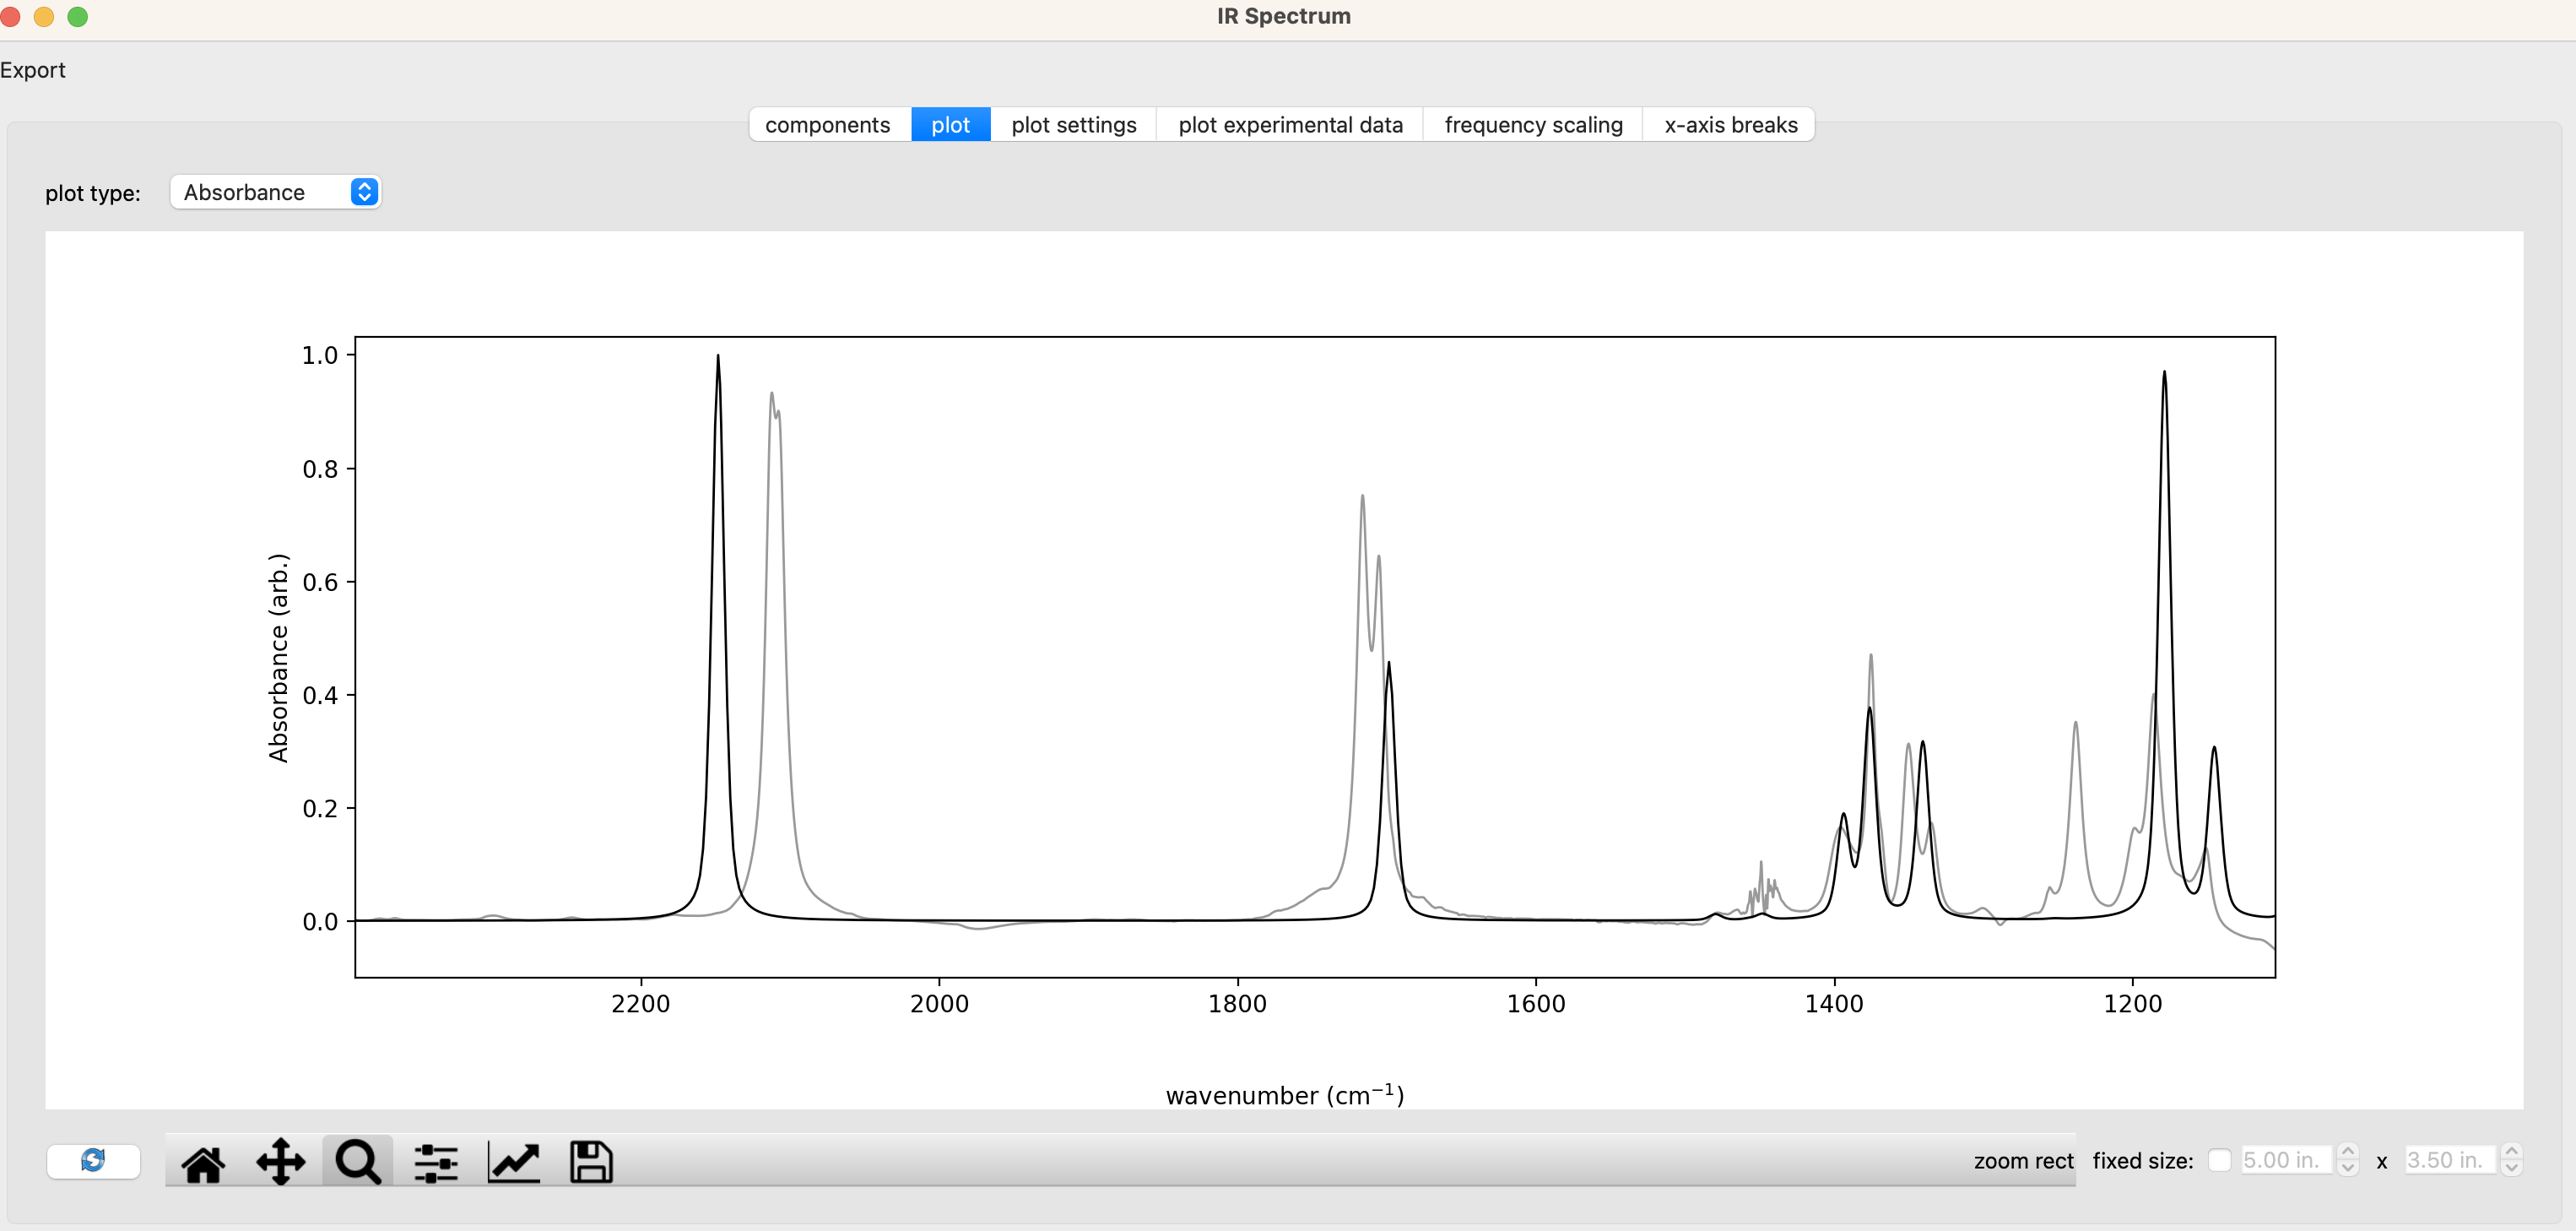Click the 5.00 in. width field

point(2286,1160)
